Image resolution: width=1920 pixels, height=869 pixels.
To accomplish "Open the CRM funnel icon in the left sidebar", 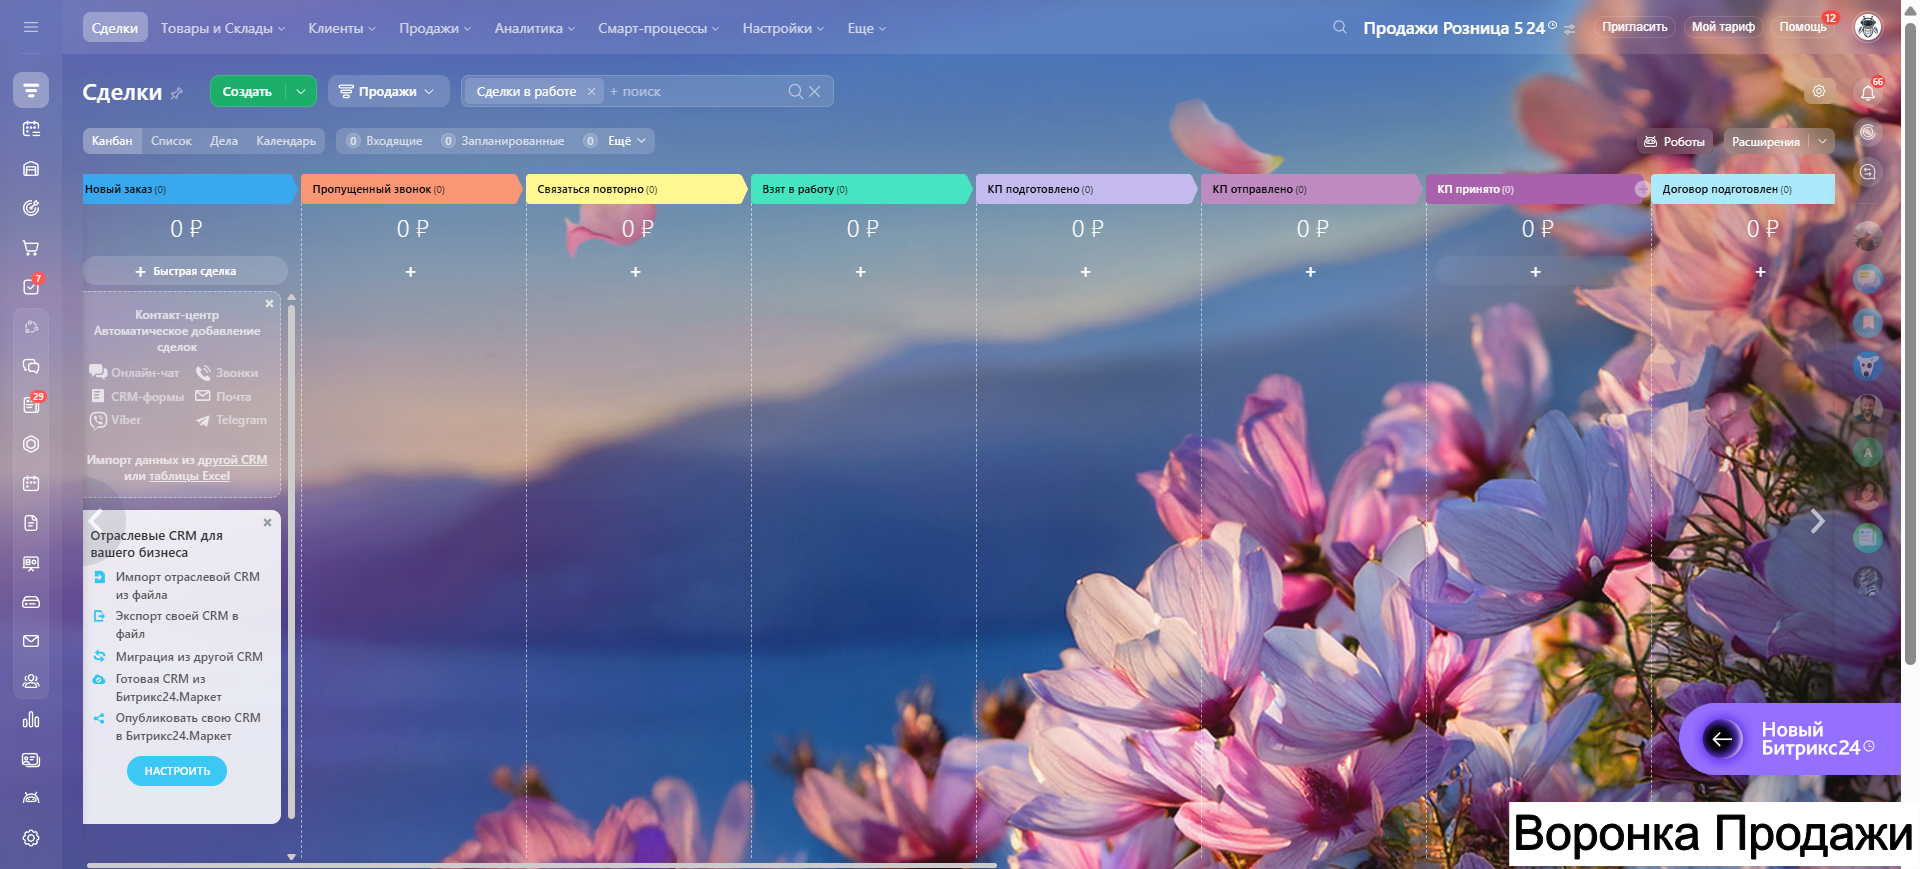I will [x=31, y=90].
